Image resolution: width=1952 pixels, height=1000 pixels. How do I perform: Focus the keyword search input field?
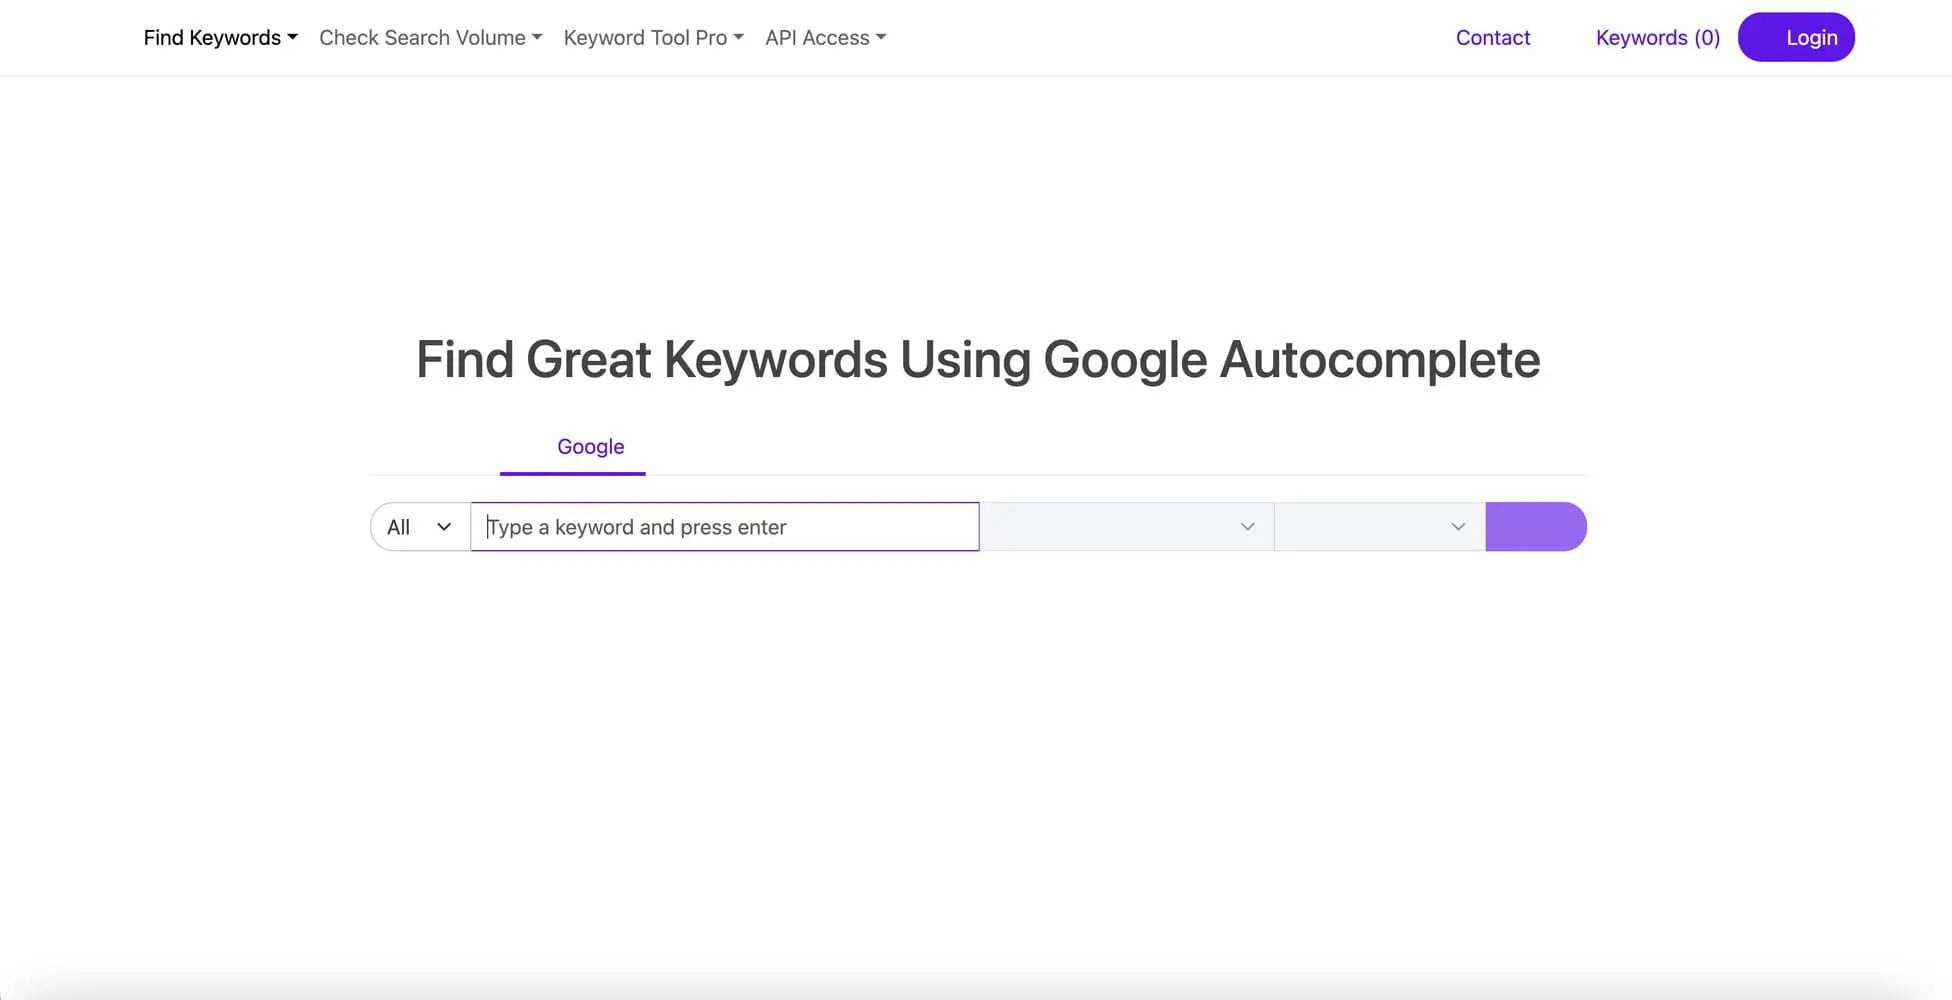(x=725, y=527)
